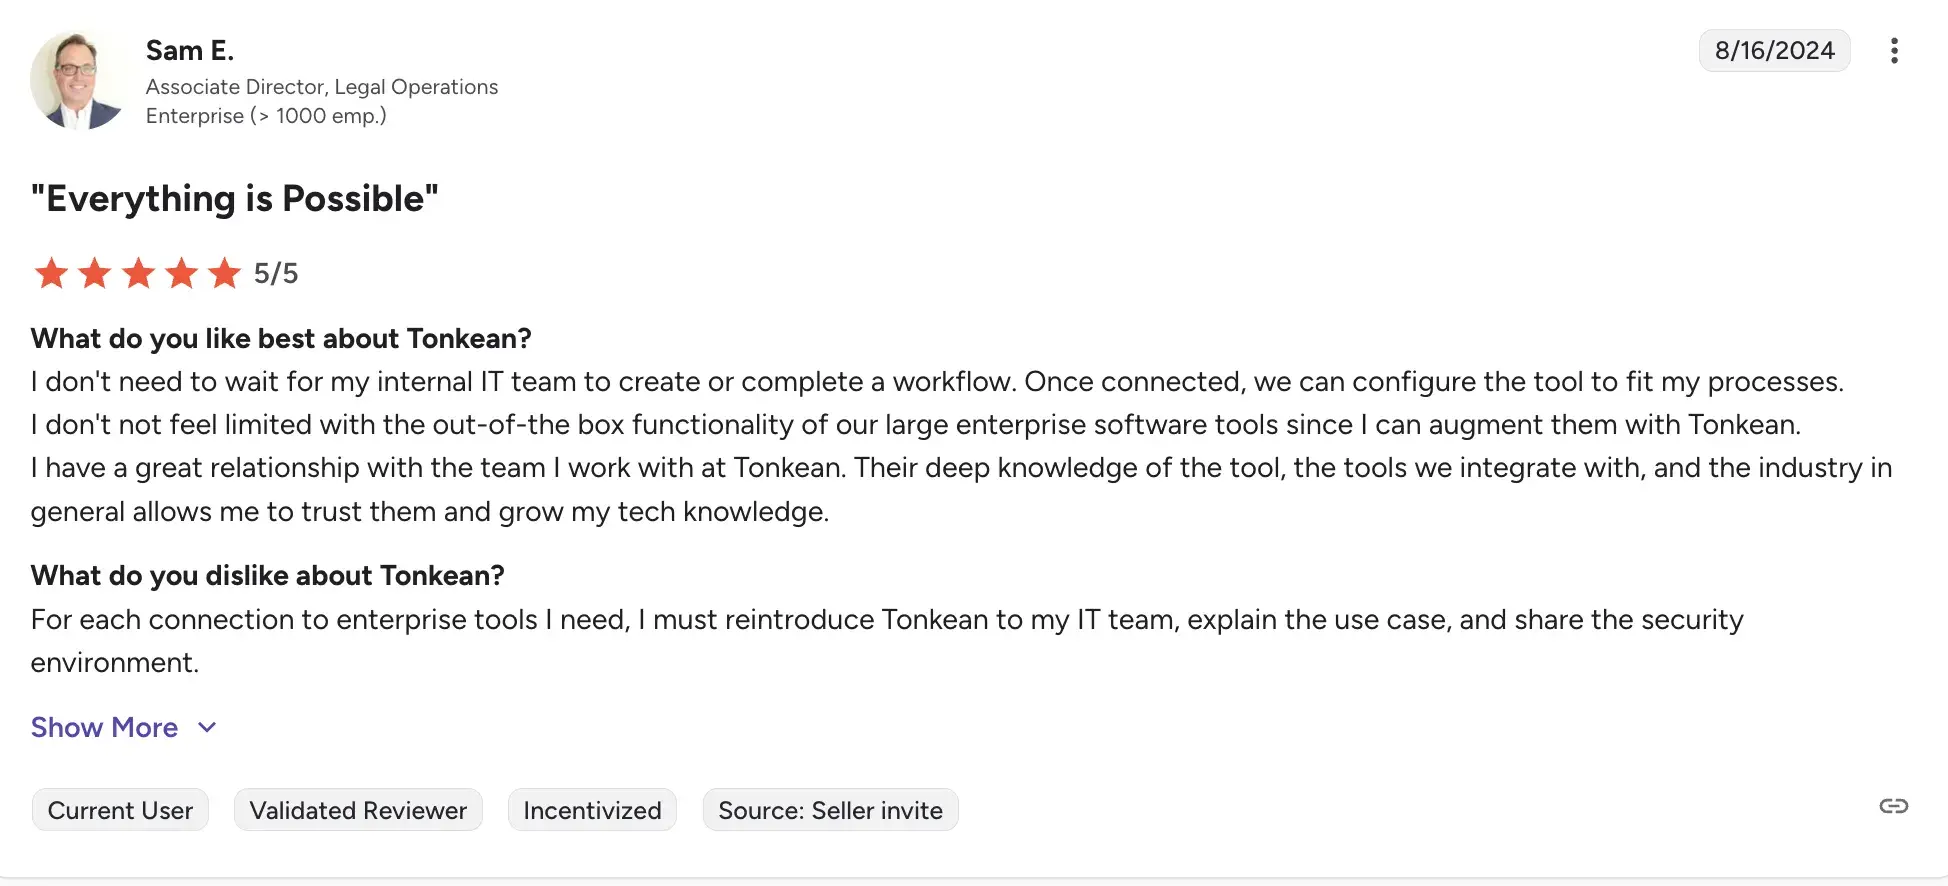Screen dimensions: 1948x886
Task: Click the 8/16/2024 date badge
Action: [x=1774, y=51]
